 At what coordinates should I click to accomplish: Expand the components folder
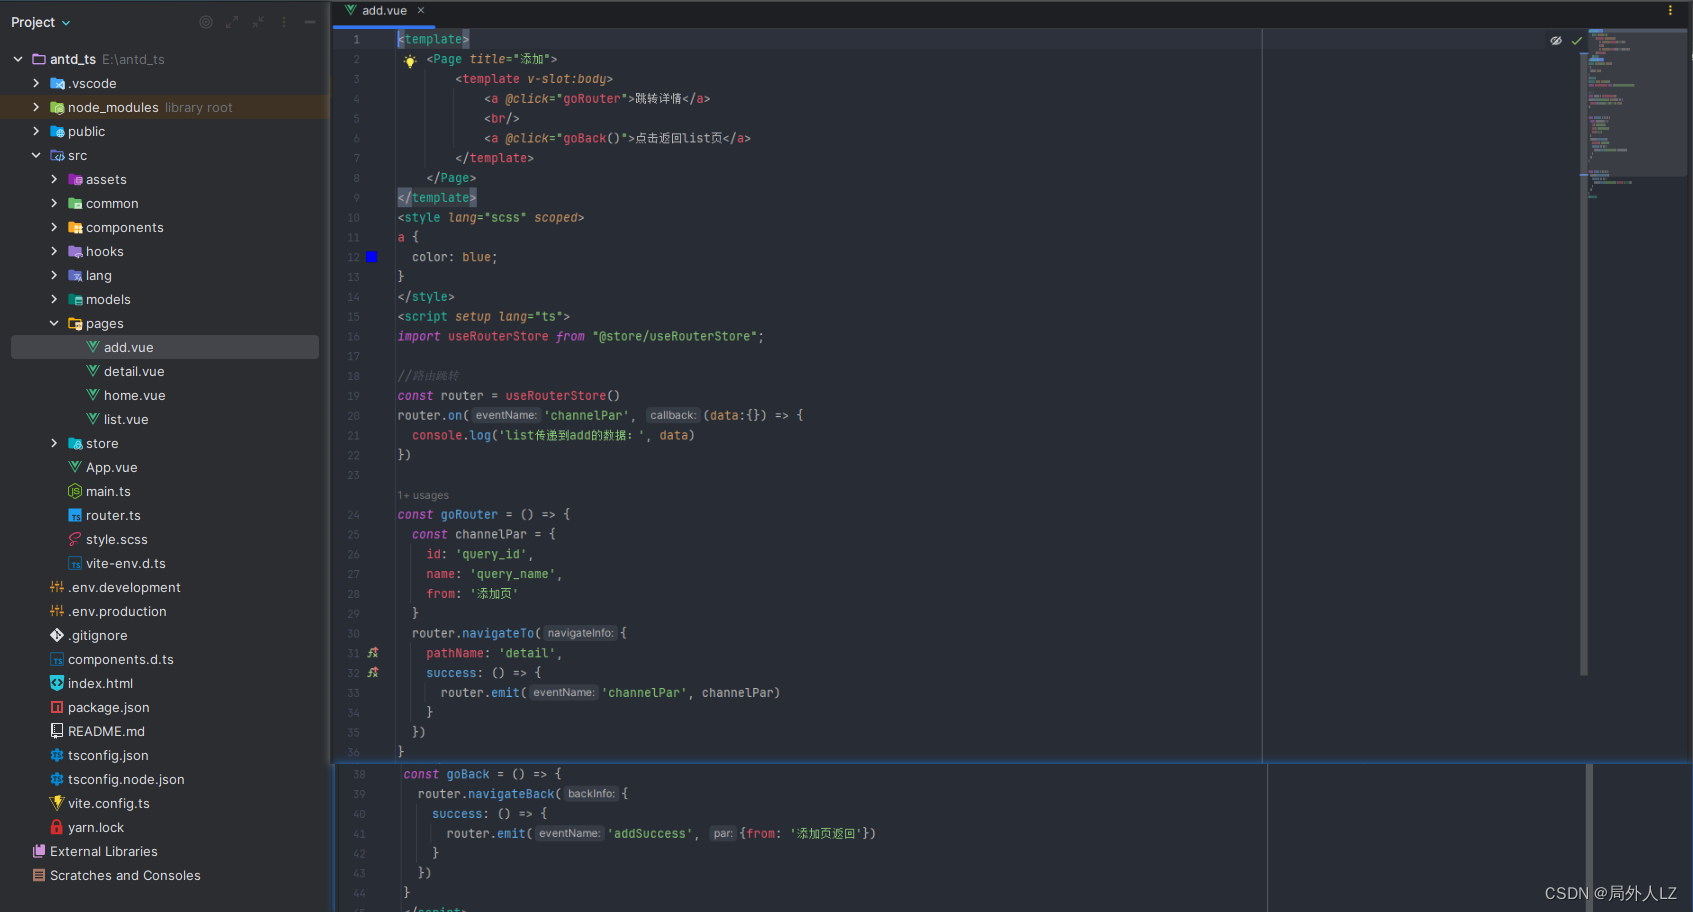tap(54, 227)
